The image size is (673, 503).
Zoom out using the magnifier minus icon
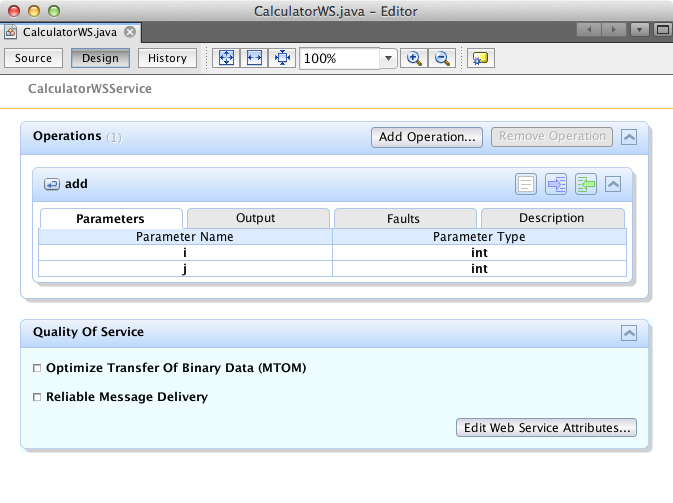[441, 59]
